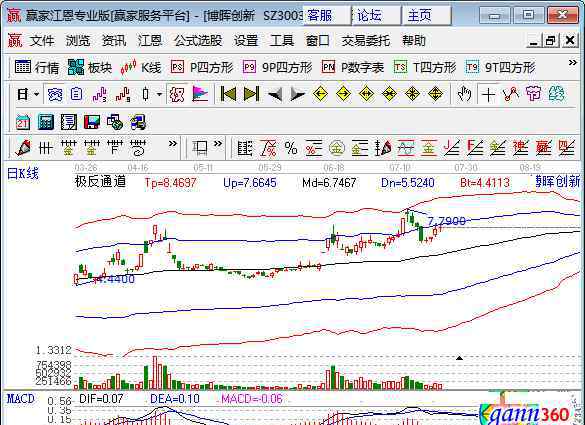Click the yellow diamond four-way arrows icon
Image resolution: width=585 pixels, height=425 pixels.
click(412, 94)
